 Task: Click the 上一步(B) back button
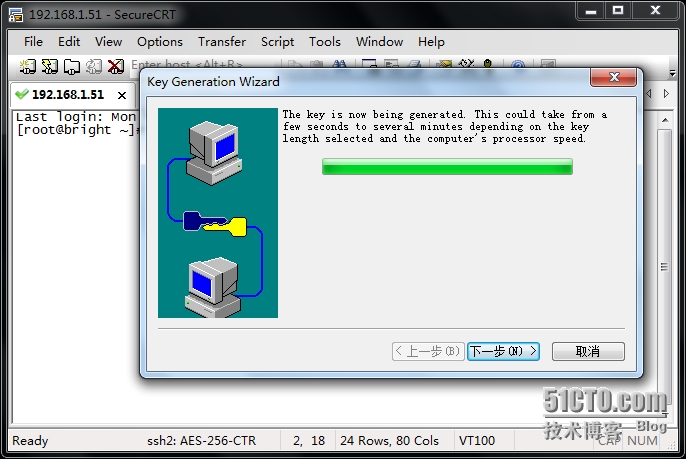(428, 351)
